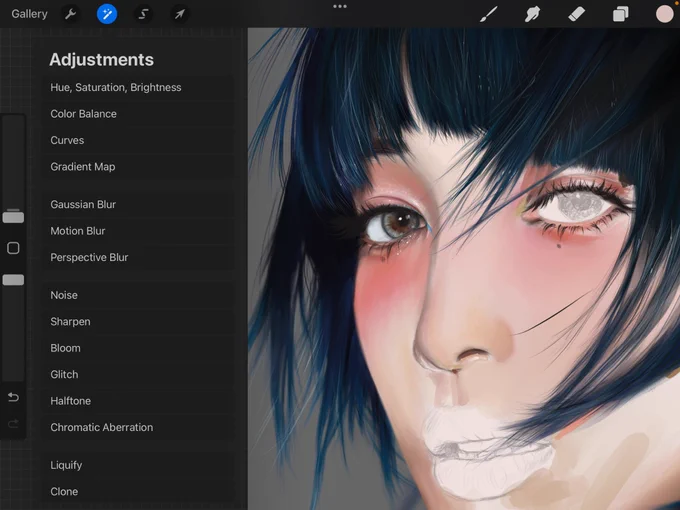This screenshot has width=680, height=510.
Task: Tap the portrait canvas artwork
Action: [464, 269]
